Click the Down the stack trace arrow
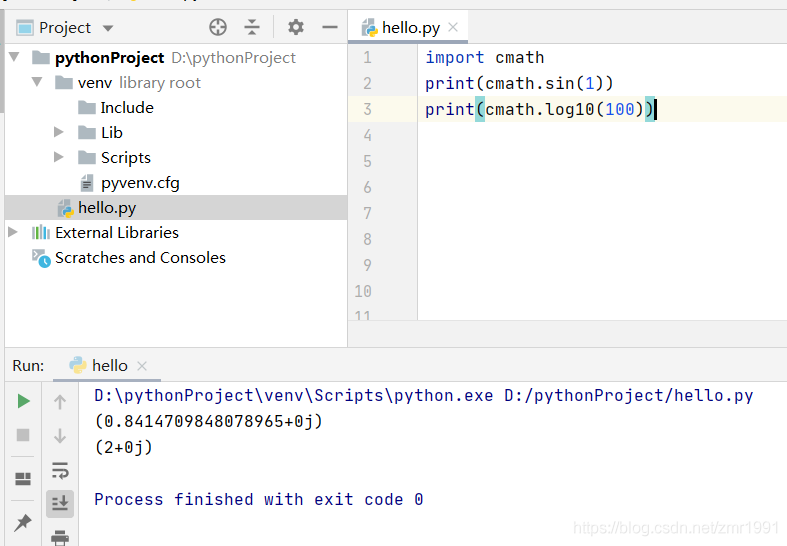This screenshot has width=787, height=546. click(60, 435)
